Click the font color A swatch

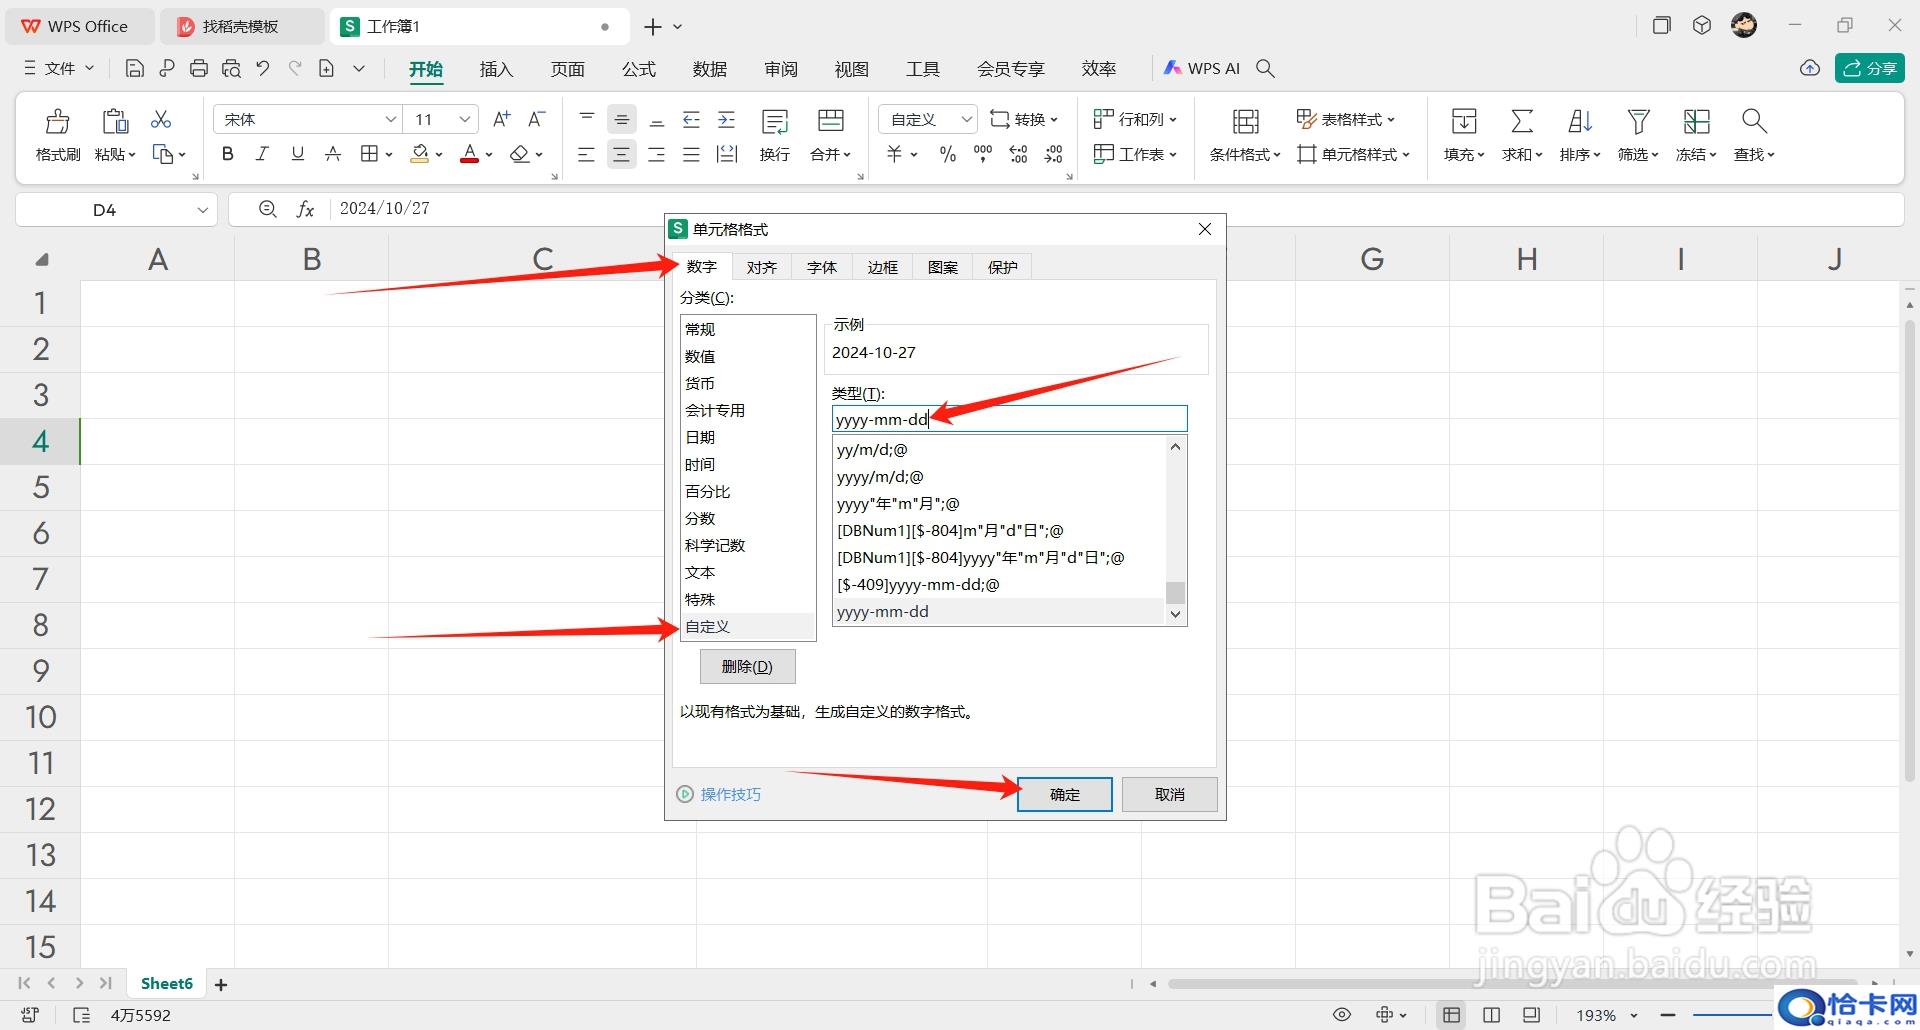click(x=469, y=154)
